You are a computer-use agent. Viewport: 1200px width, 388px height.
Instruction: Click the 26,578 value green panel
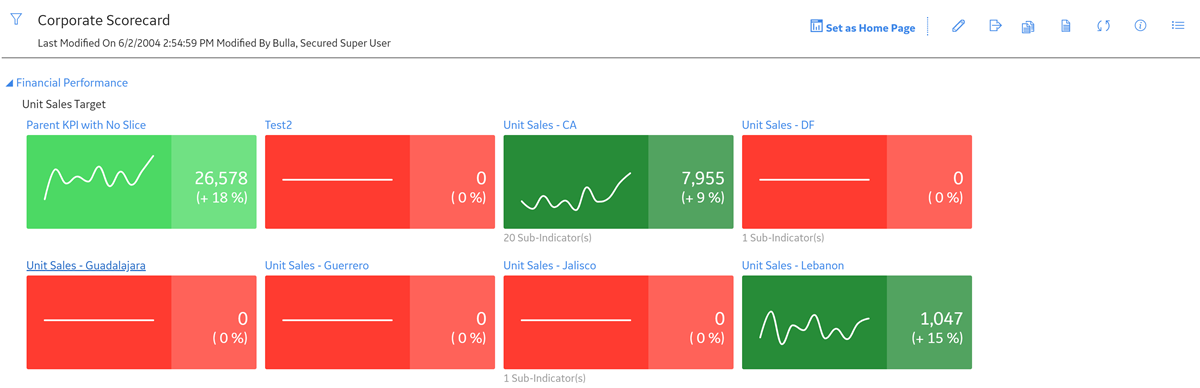[214, 182]
